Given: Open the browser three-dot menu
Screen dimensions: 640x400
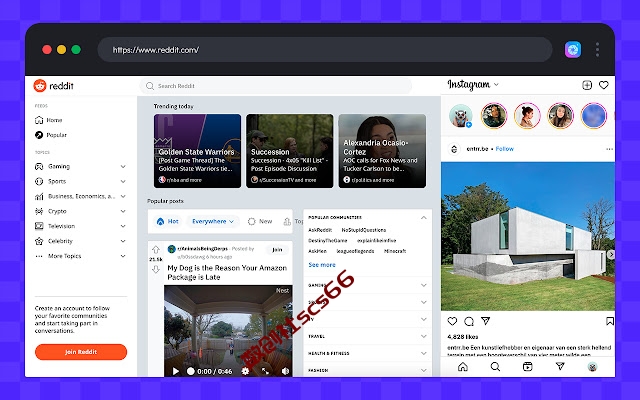Looking at the screenshot, I should coord(597,50).
